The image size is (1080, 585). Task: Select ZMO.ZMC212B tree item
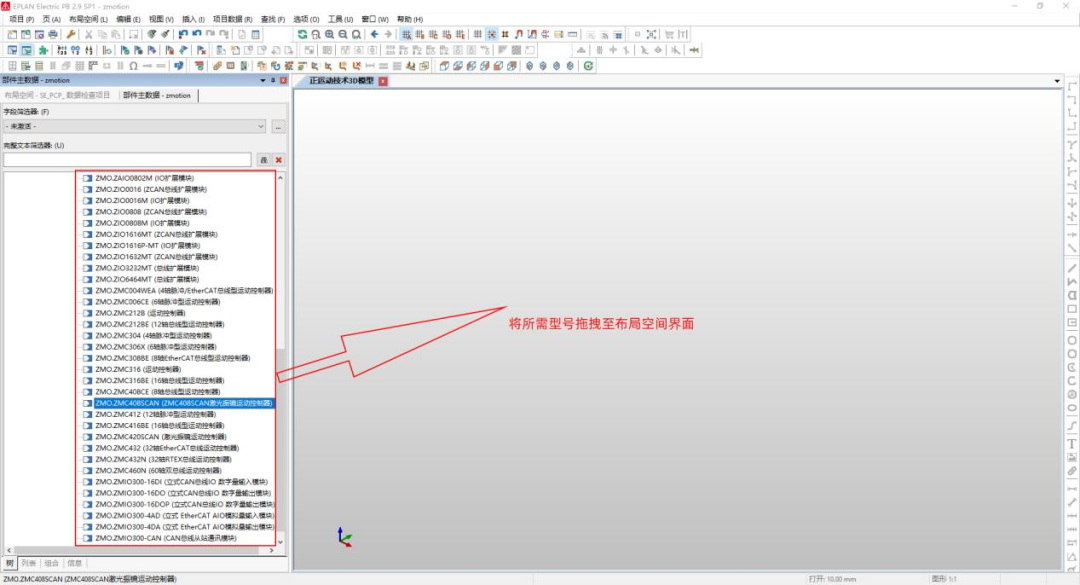point(140,313)
